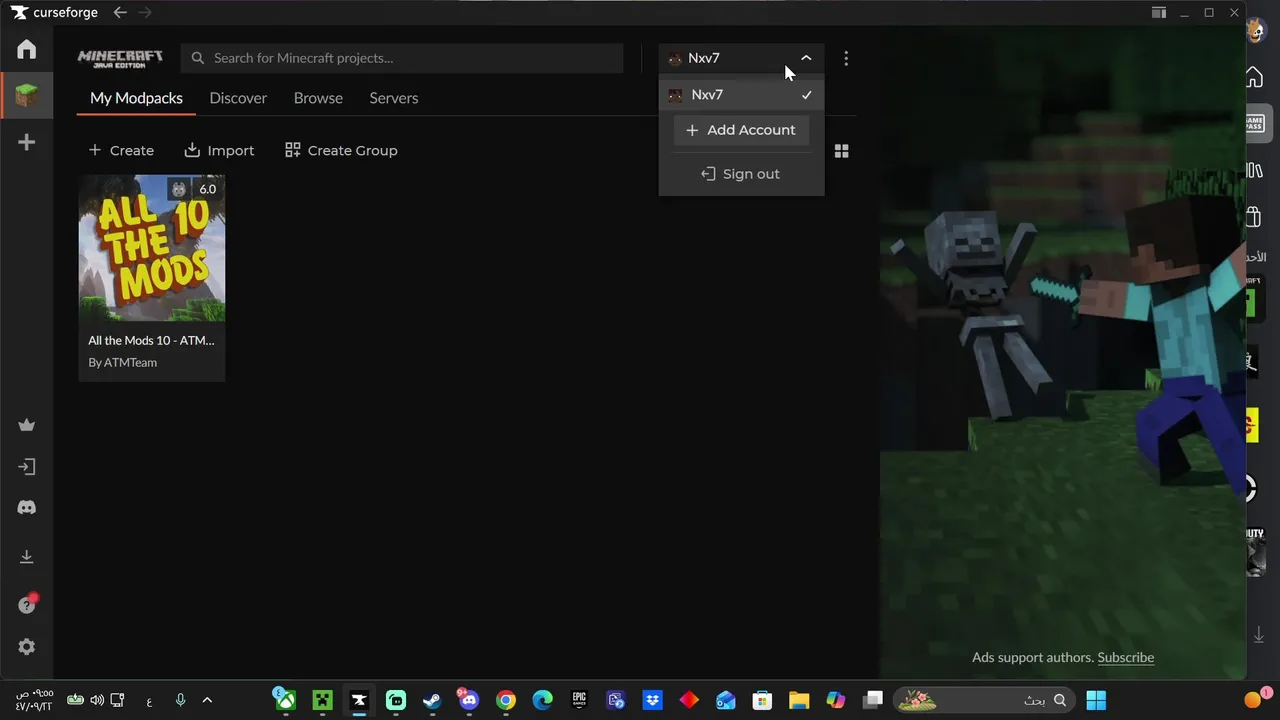This screenshot has height=720, width=1280.
Task: Open the volume speaker icon in tray
Action: pyautogui.click(x=97, y=700)
